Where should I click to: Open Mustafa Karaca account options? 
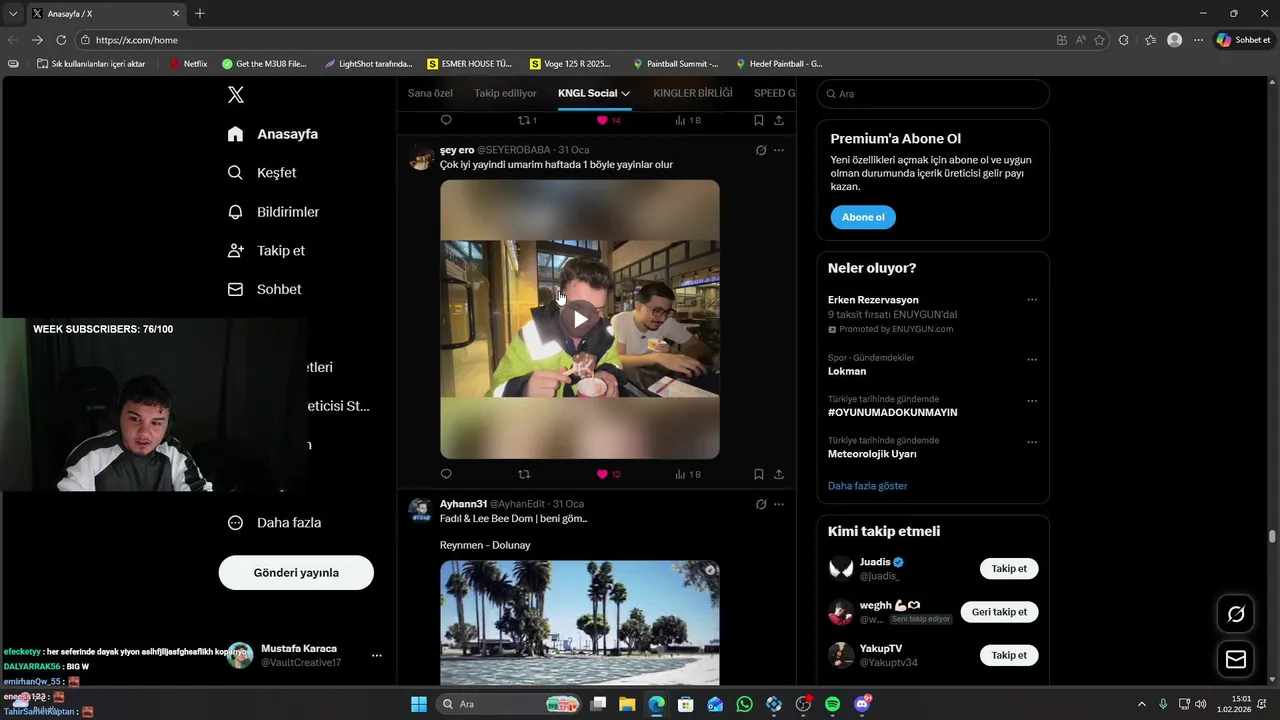(x=377, y=655)
